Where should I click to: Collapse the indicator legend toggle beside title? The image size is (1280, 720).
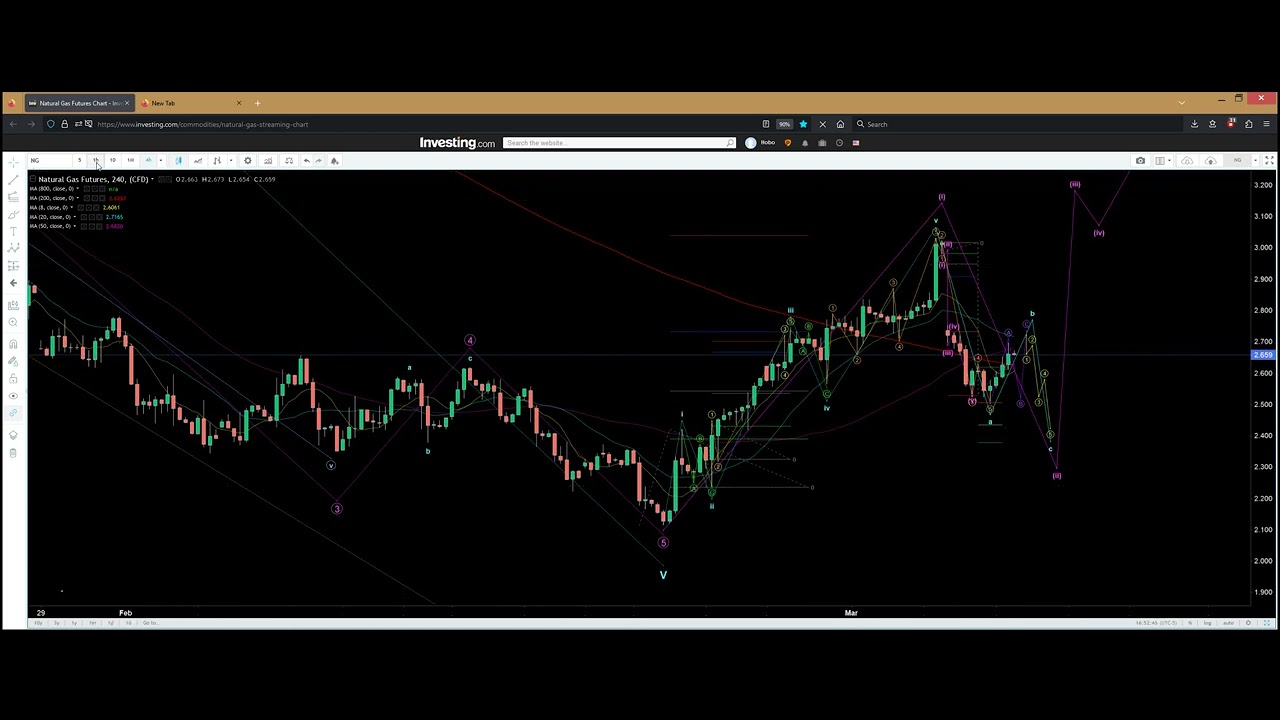33,179
